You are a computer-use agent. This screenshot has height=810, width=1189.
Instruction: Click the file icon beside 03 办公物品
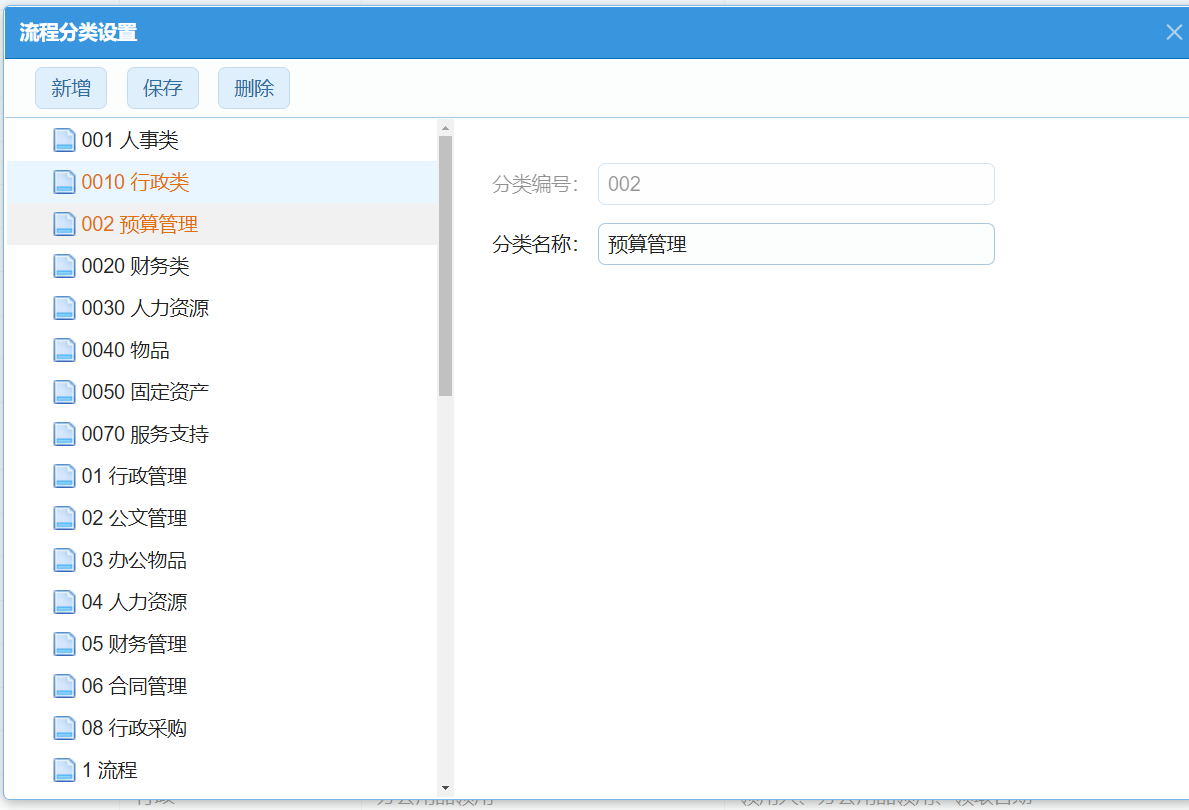click(64, 561)
